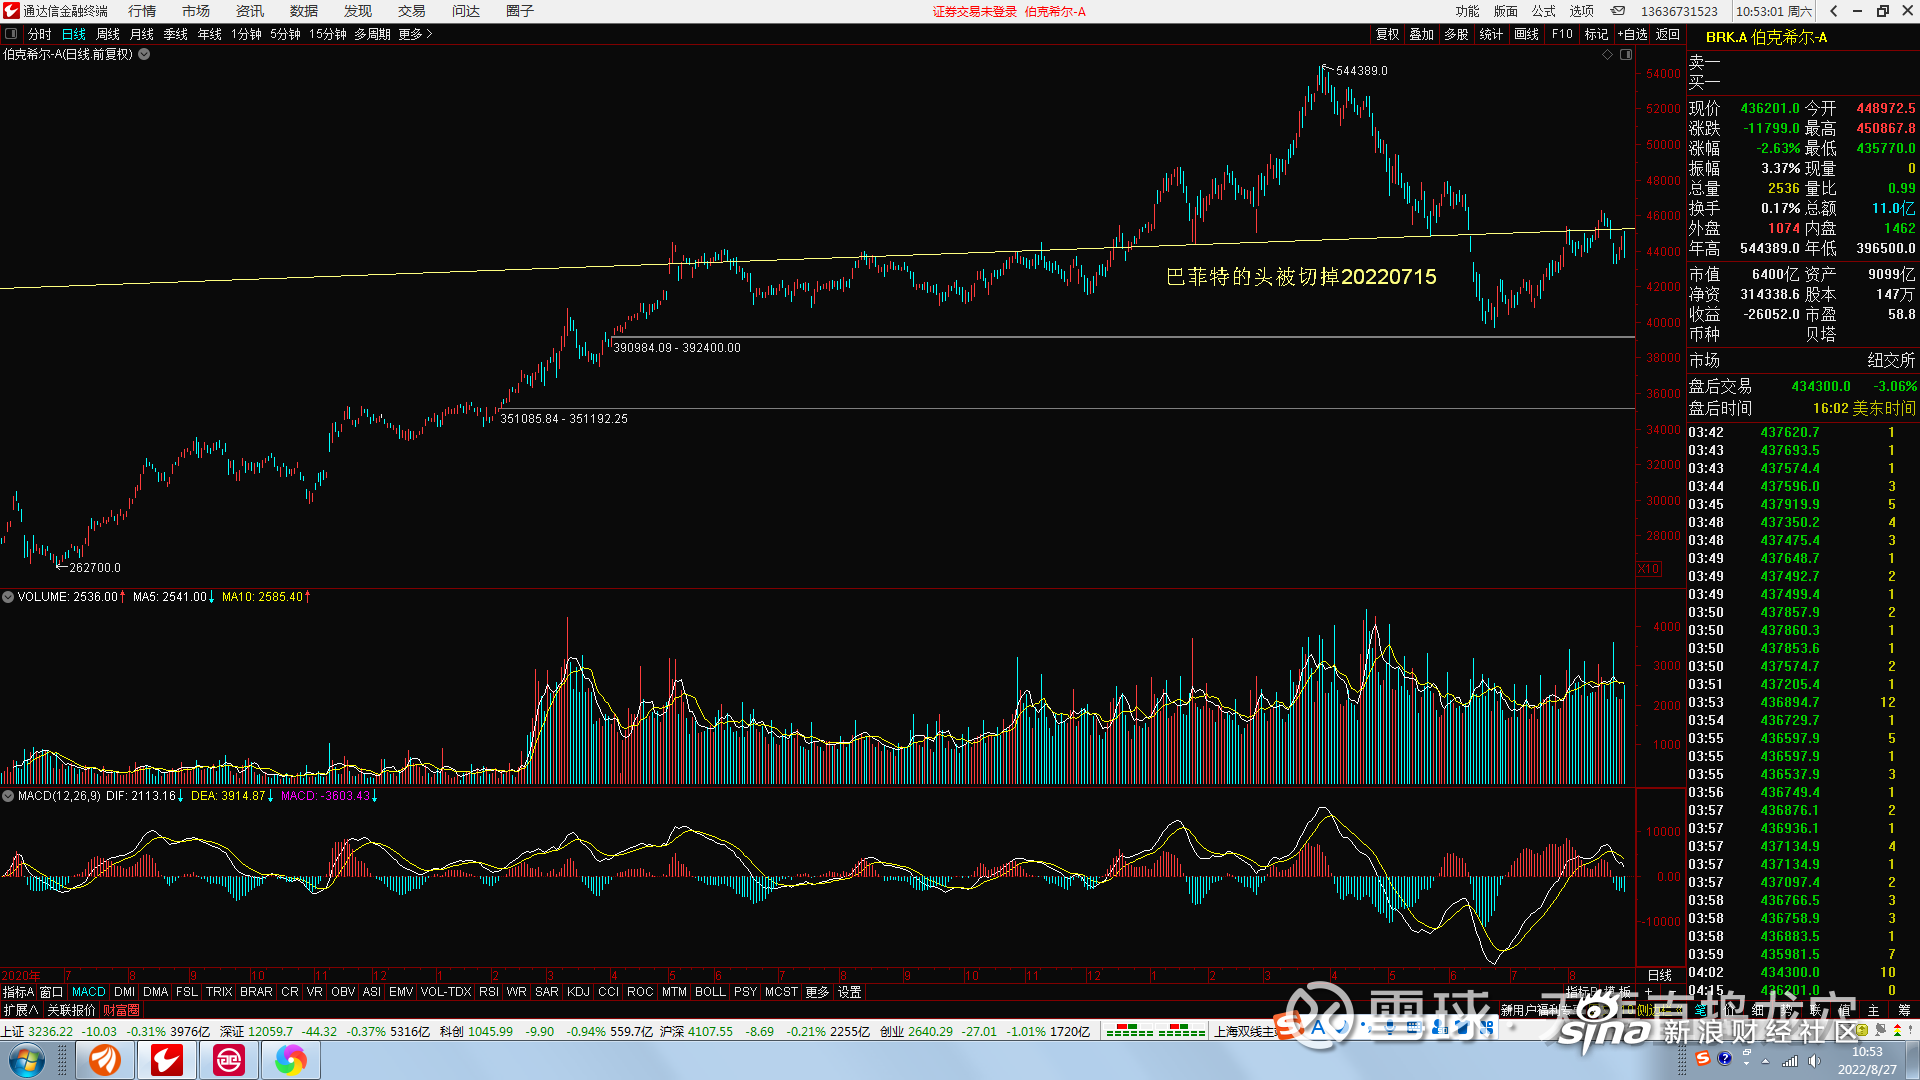Click the 返回 return button

click(x=1668, y=34)
